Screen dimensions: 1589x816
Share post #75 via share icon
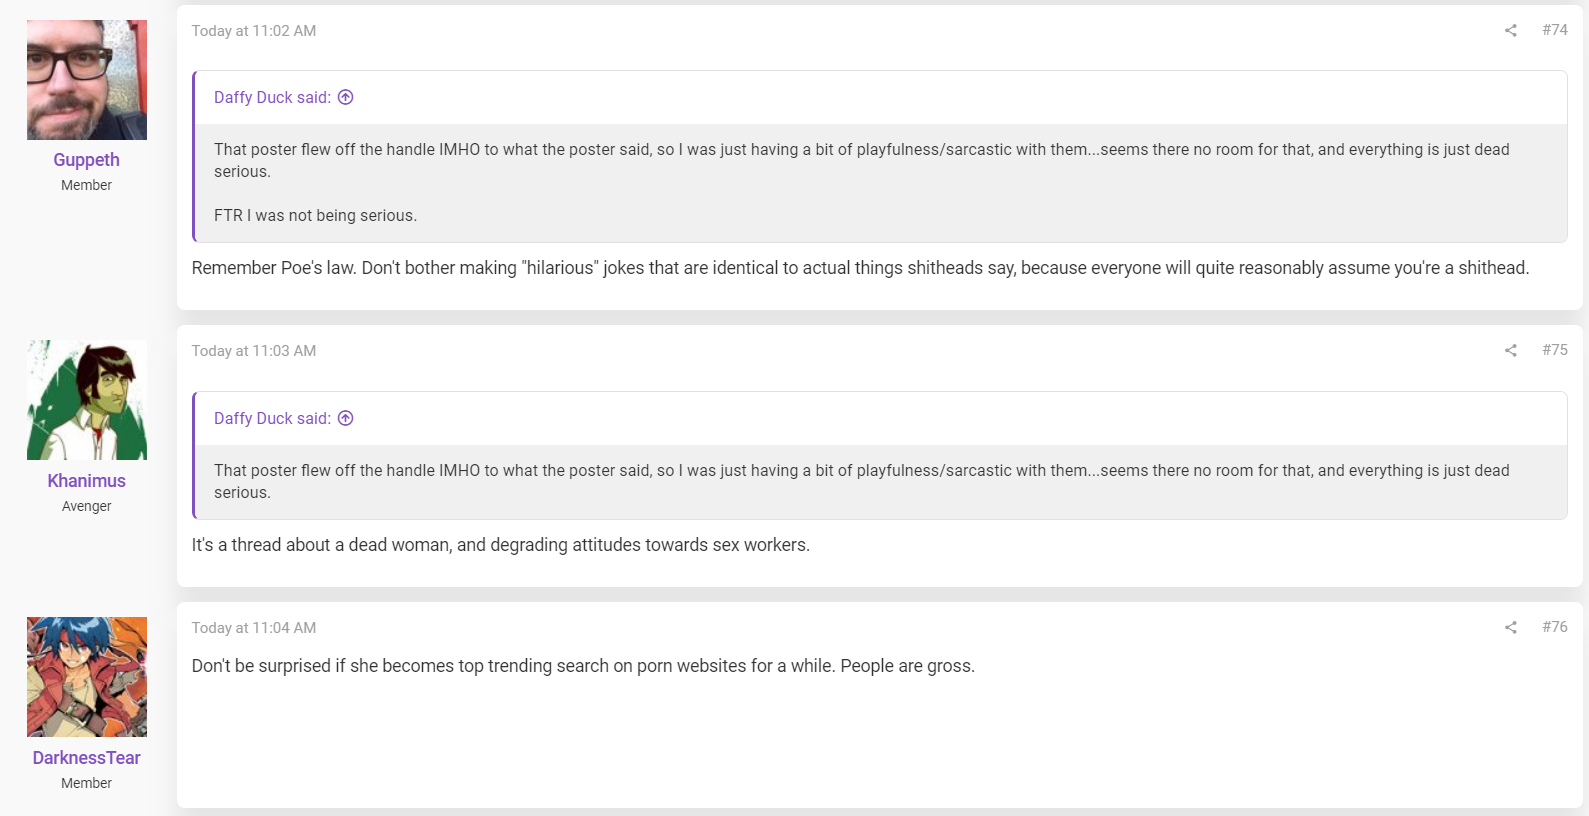[1510, 351]
